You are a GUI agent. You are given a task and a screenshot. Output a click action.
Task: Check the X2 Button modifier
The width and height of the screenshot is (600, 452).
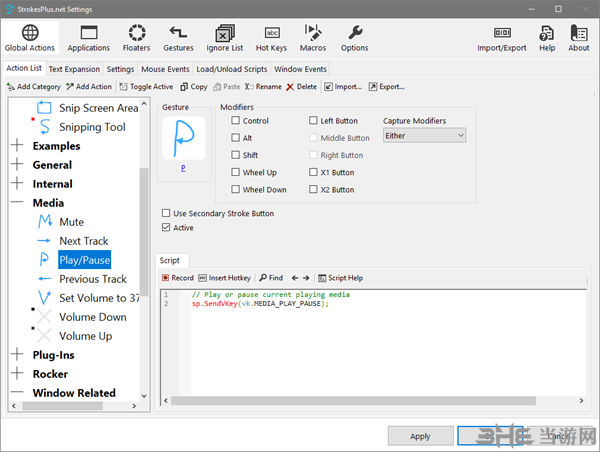313,189
